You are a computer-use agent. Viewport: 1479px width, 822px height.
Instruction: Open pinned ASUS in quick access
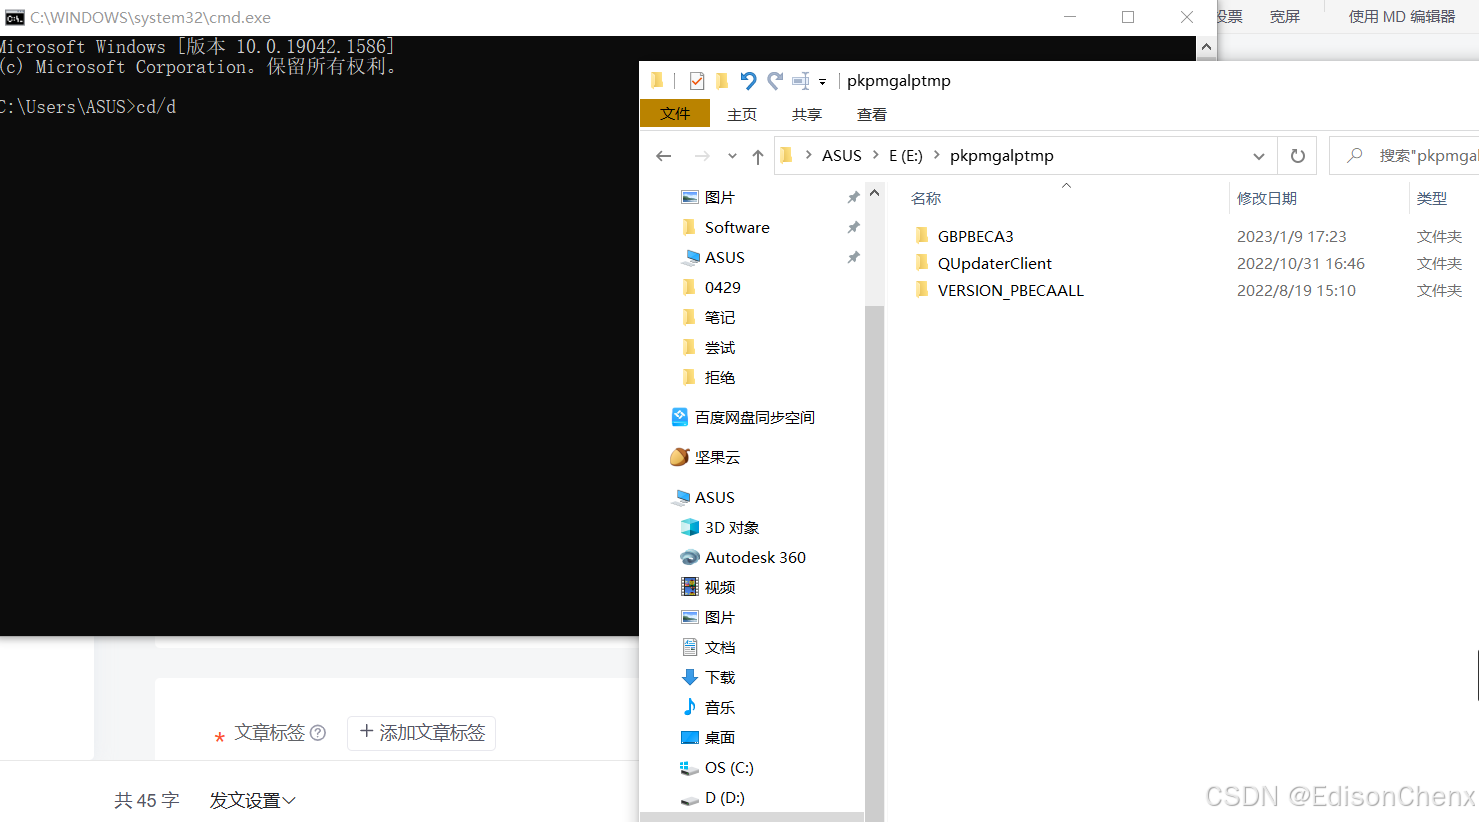(x=724, y=257)
